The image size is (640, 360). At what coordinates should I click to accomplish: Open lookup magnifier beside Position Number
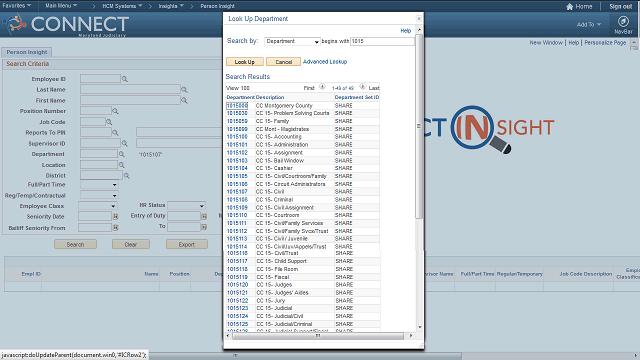tap(115, 111)
